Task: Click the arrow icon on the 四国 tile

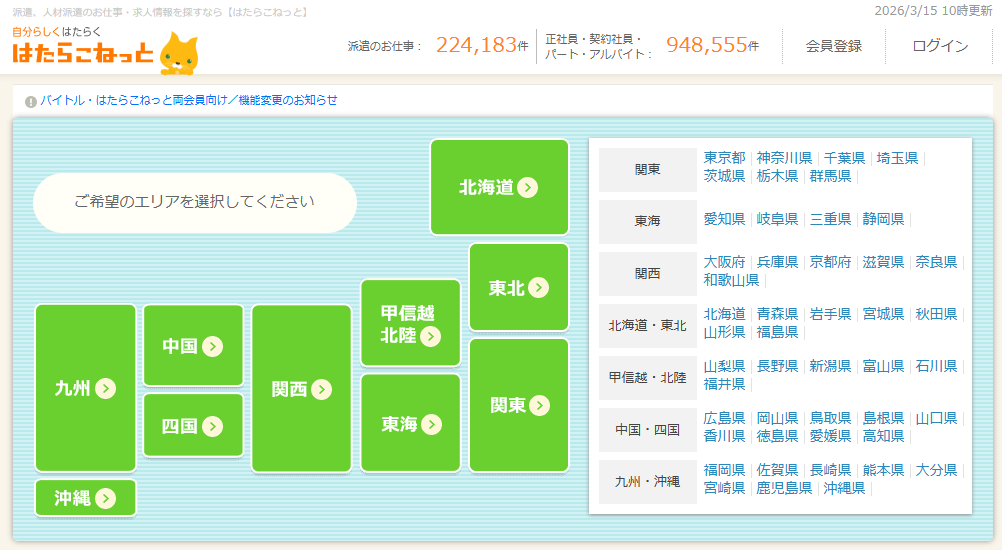Action: point(212,426)
